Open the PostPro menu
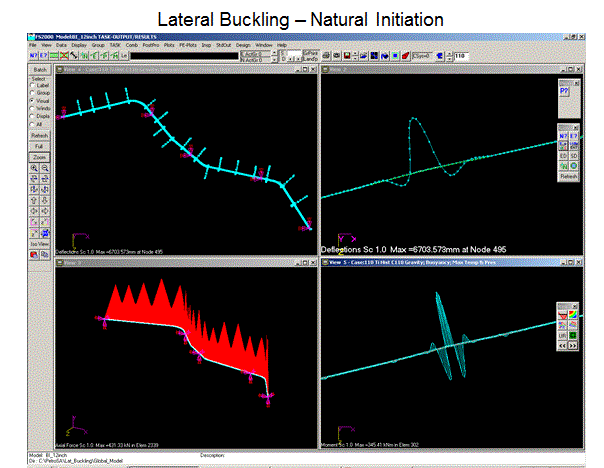The height and width of the screenshot is (468, 604). coord(153,45)
